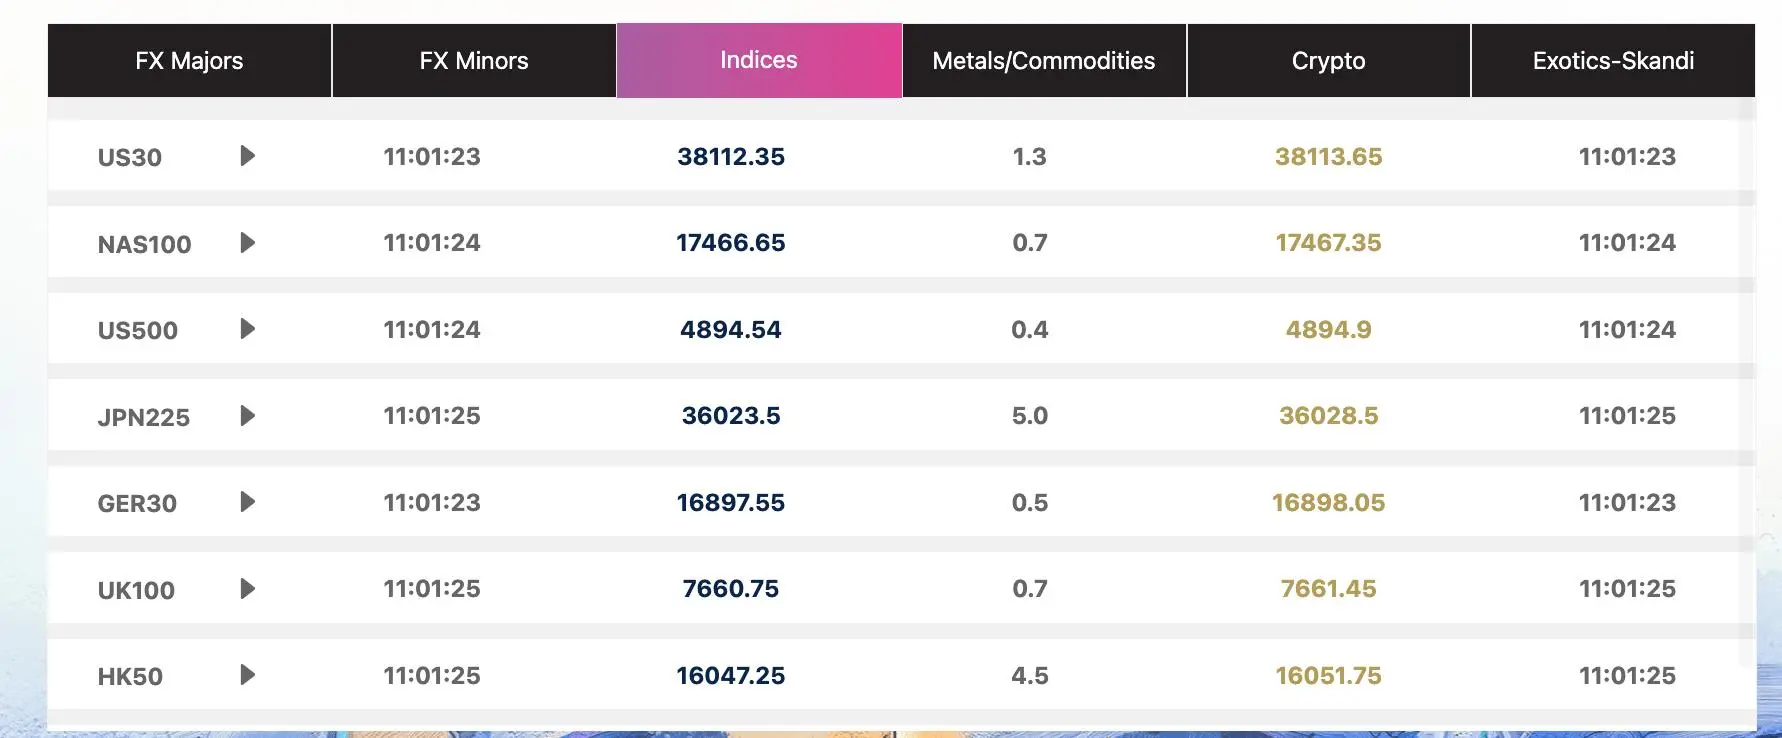Expand the NAS100 row arrow
This screenshot has width=1782, height=738.
point(248,243)
